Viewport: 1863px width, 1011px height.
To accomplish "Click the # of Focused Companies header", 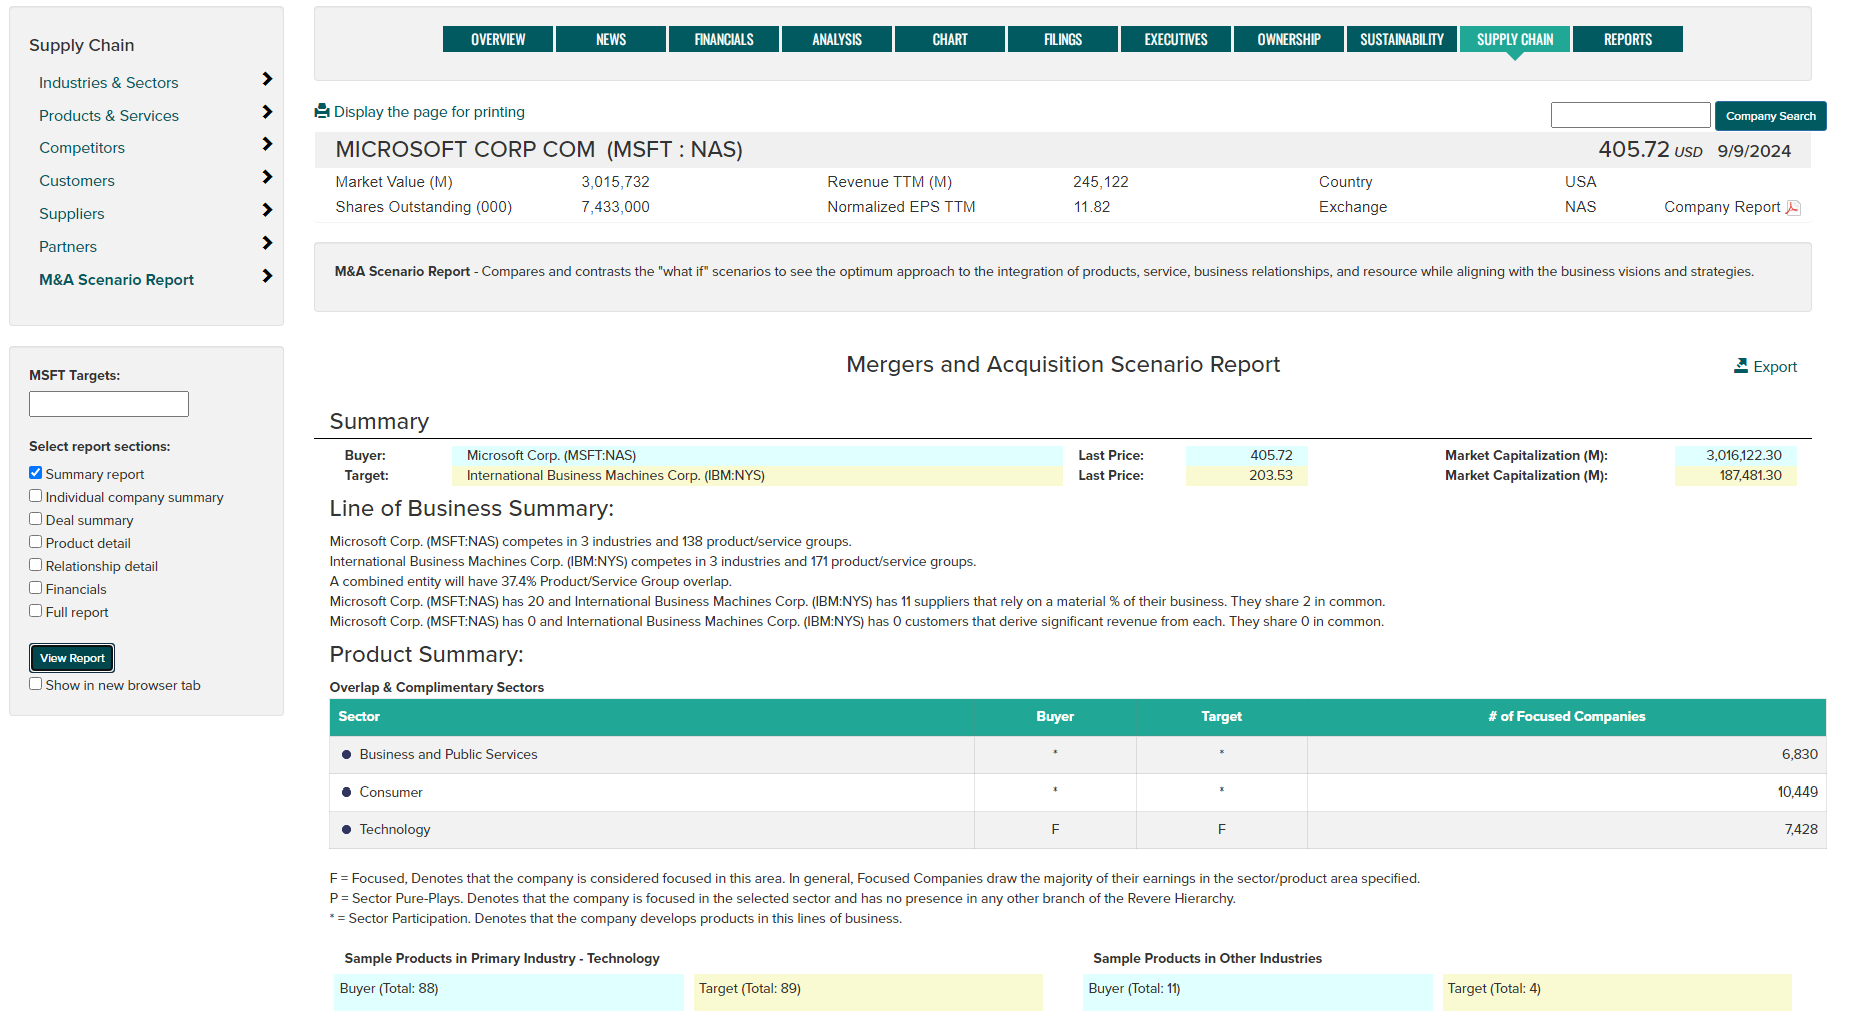I will click(1566, 716).
